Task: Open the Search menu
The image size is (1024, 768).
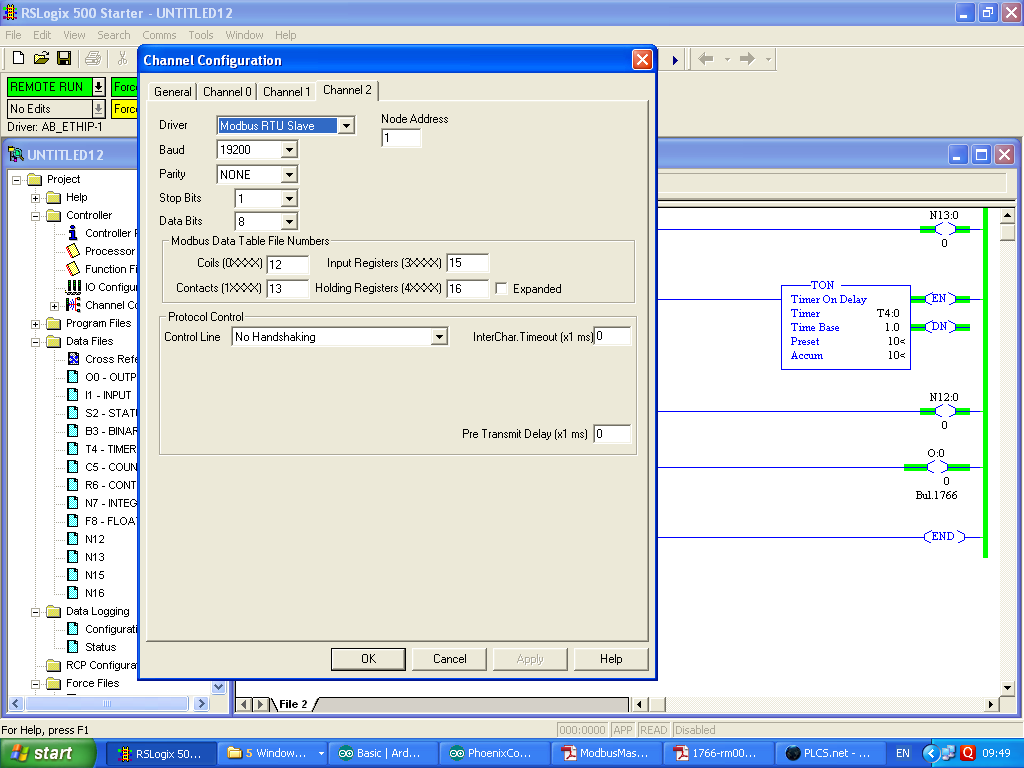Action: click(x=114, y=35)
